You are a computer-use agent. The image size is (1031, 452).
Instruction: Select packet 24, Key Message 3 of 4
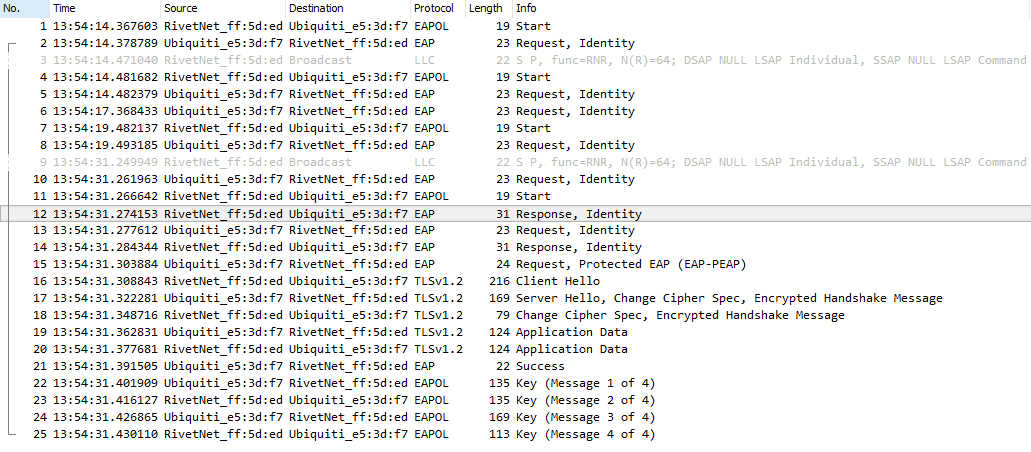(585, 417)
